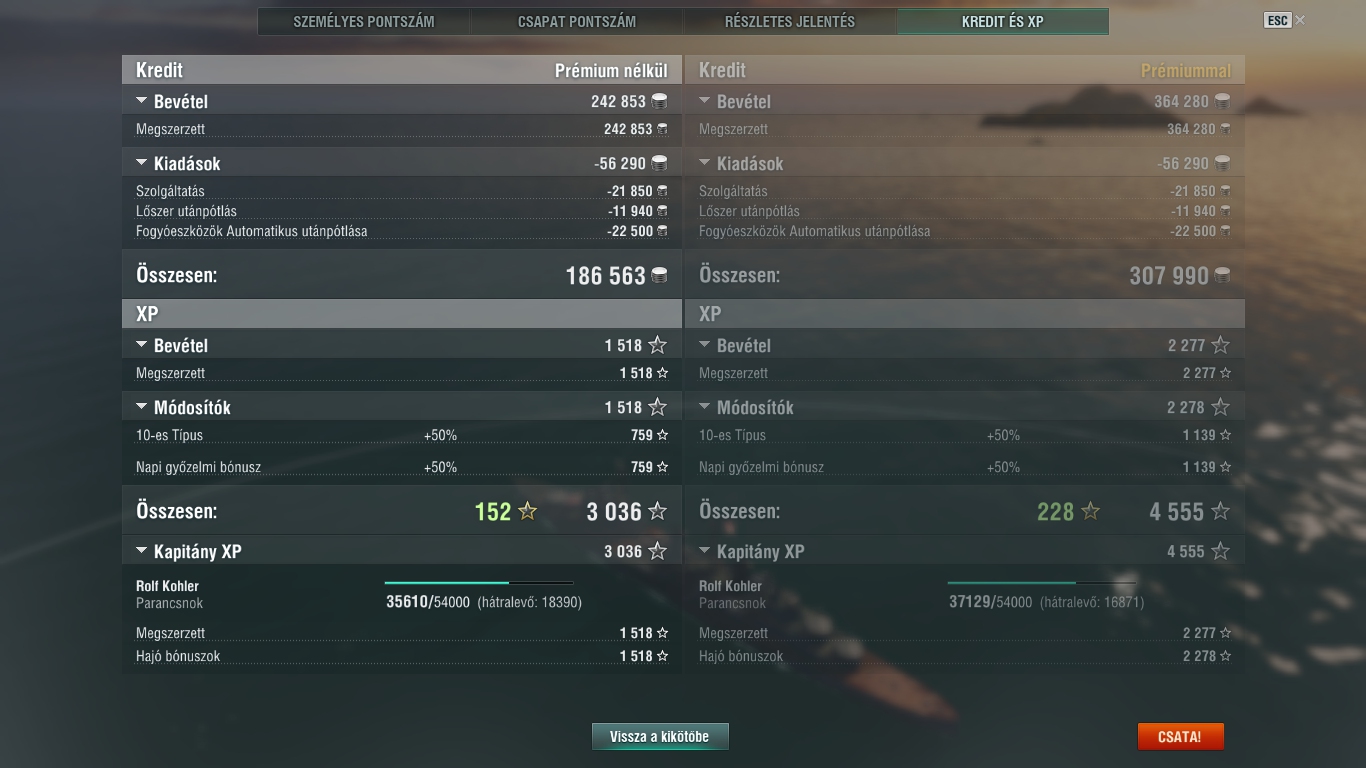
Task: Open the Részletes jelentés tab
Action: [x=790, y=21]
